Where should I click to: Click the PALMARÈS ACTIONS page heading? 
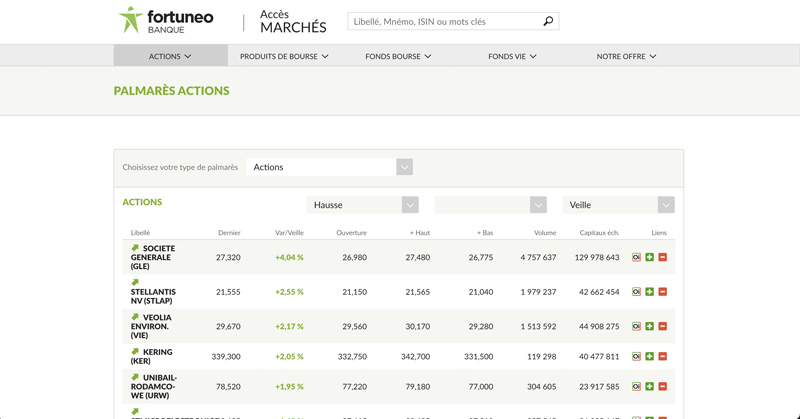coord(171,91)
